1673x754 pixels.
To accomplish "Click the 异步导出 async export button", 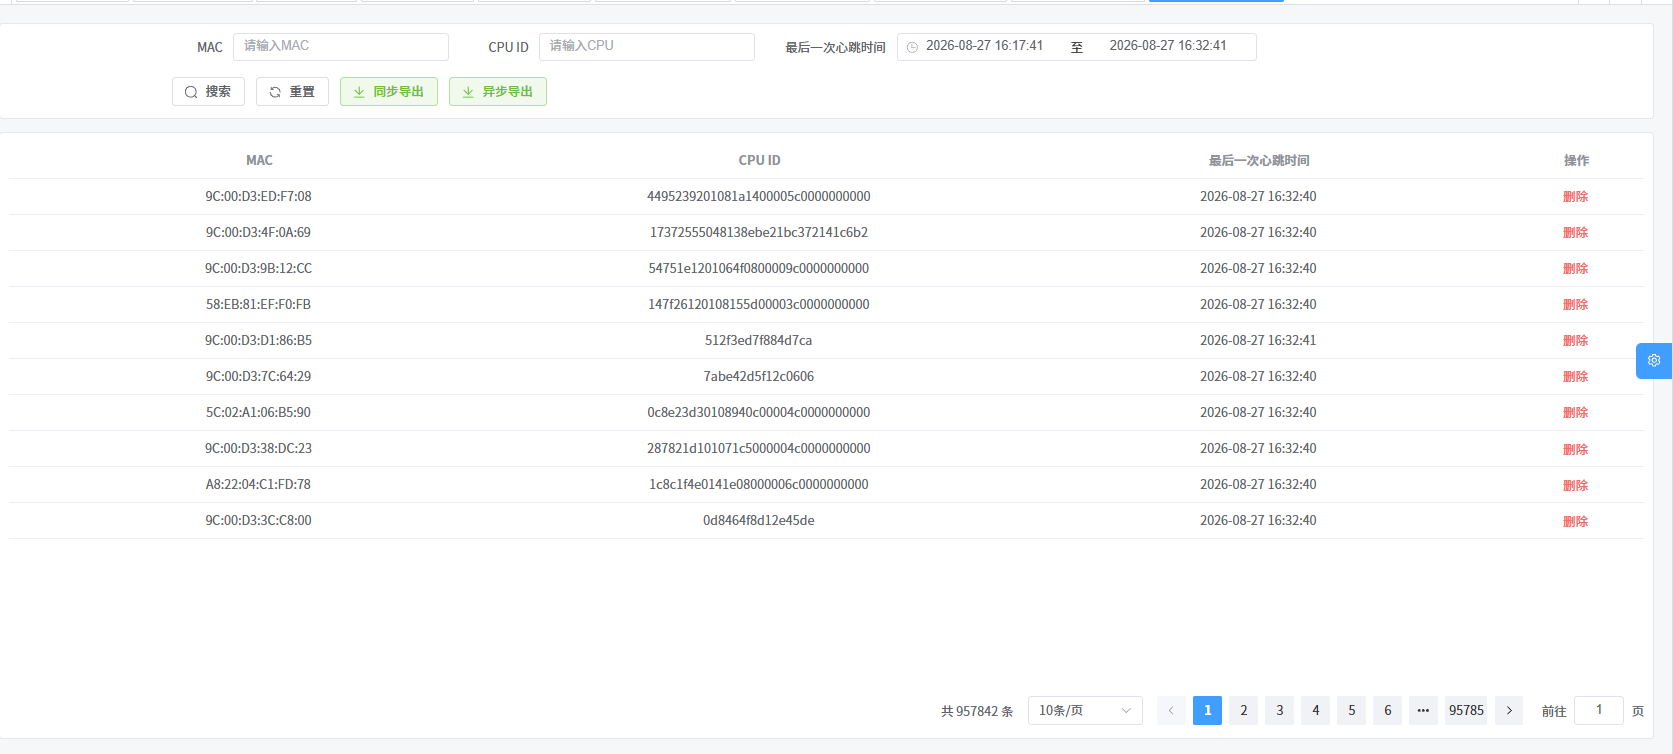I will [498, 92].
